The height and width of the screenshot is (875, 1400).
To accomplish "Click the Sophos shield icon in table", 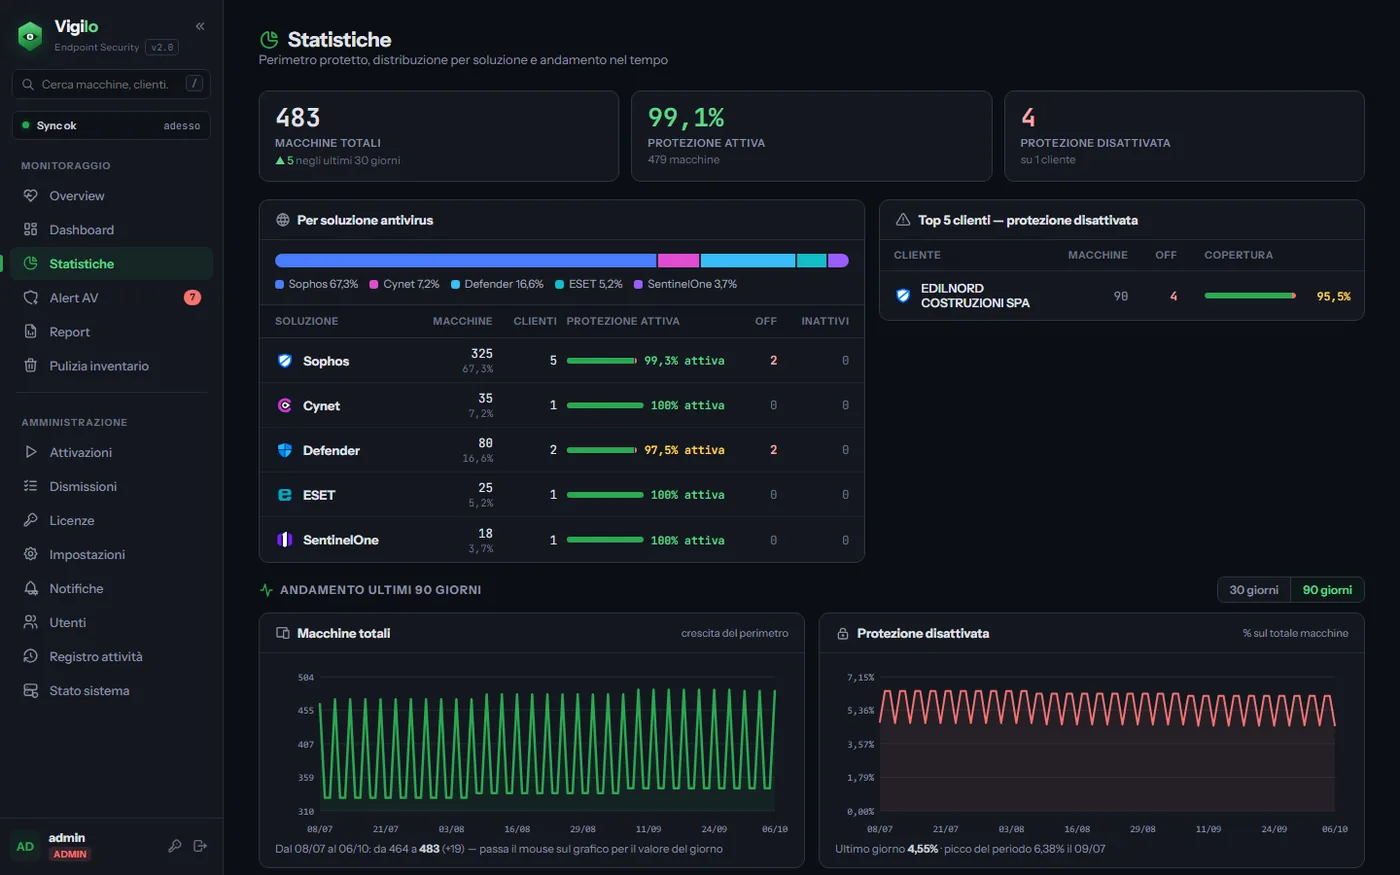I will (x=284, y=361).
